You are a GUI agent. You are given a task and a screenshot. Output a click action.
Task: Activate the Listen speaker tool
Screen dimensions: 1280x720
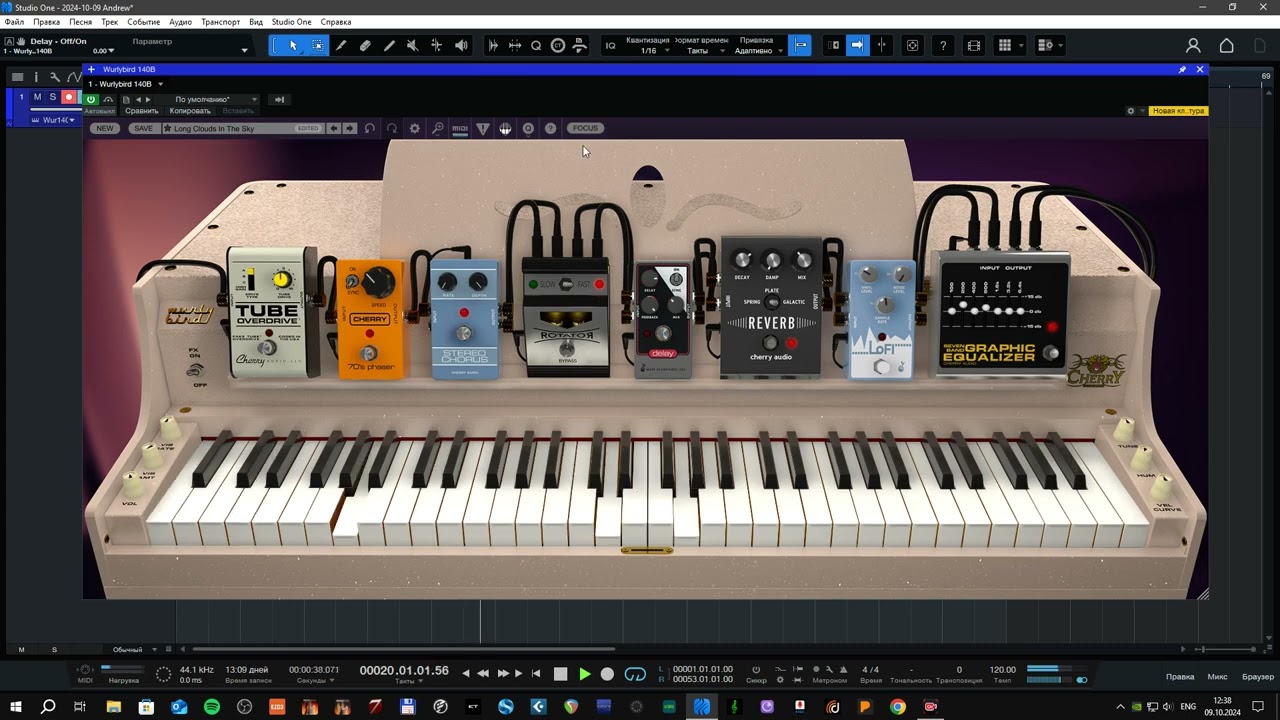tap(460, 45)
